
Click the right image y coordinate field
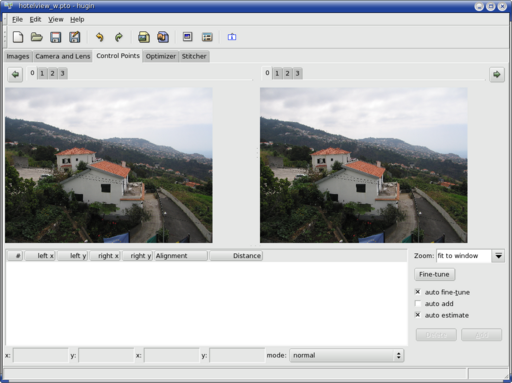click(237, 355)
